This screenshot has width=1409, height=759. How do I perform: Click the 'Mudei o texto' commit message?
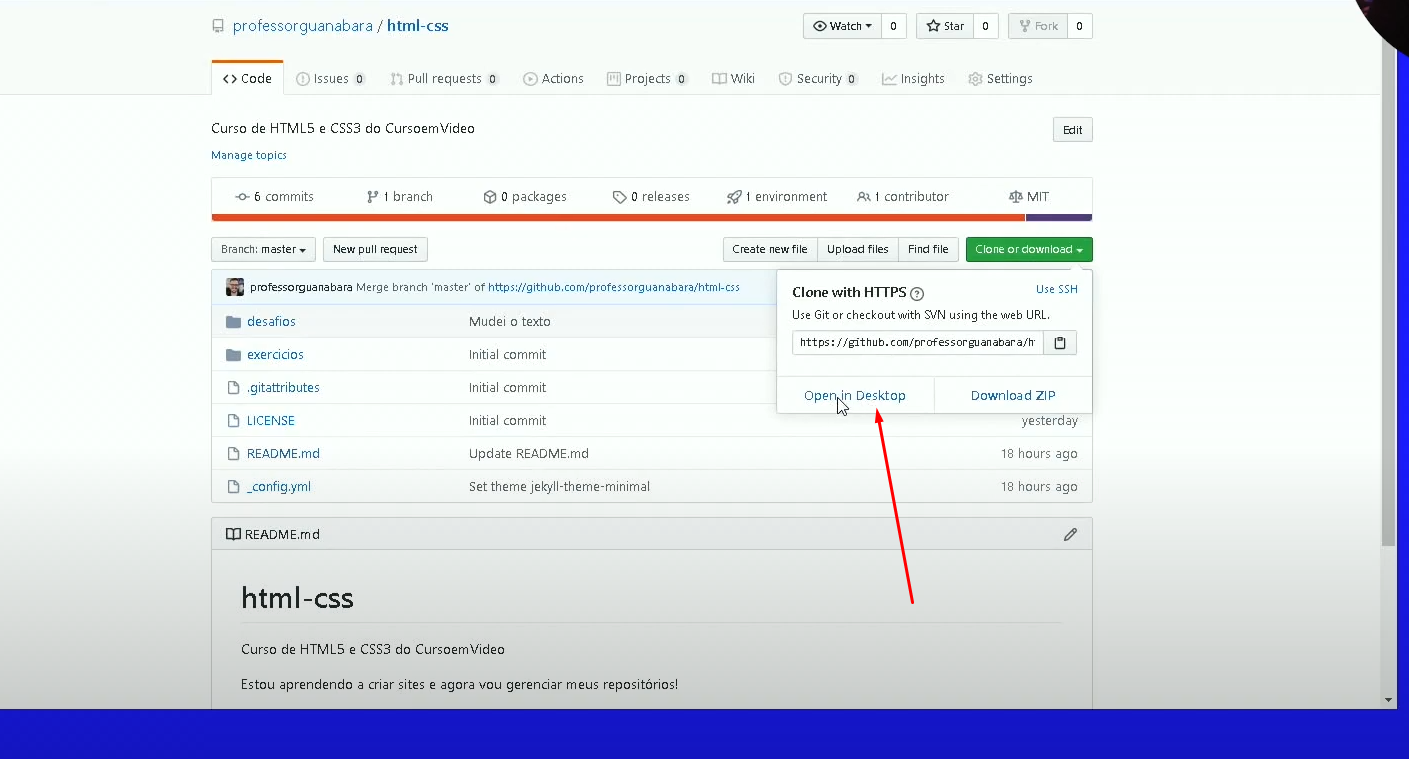(510, 322)
